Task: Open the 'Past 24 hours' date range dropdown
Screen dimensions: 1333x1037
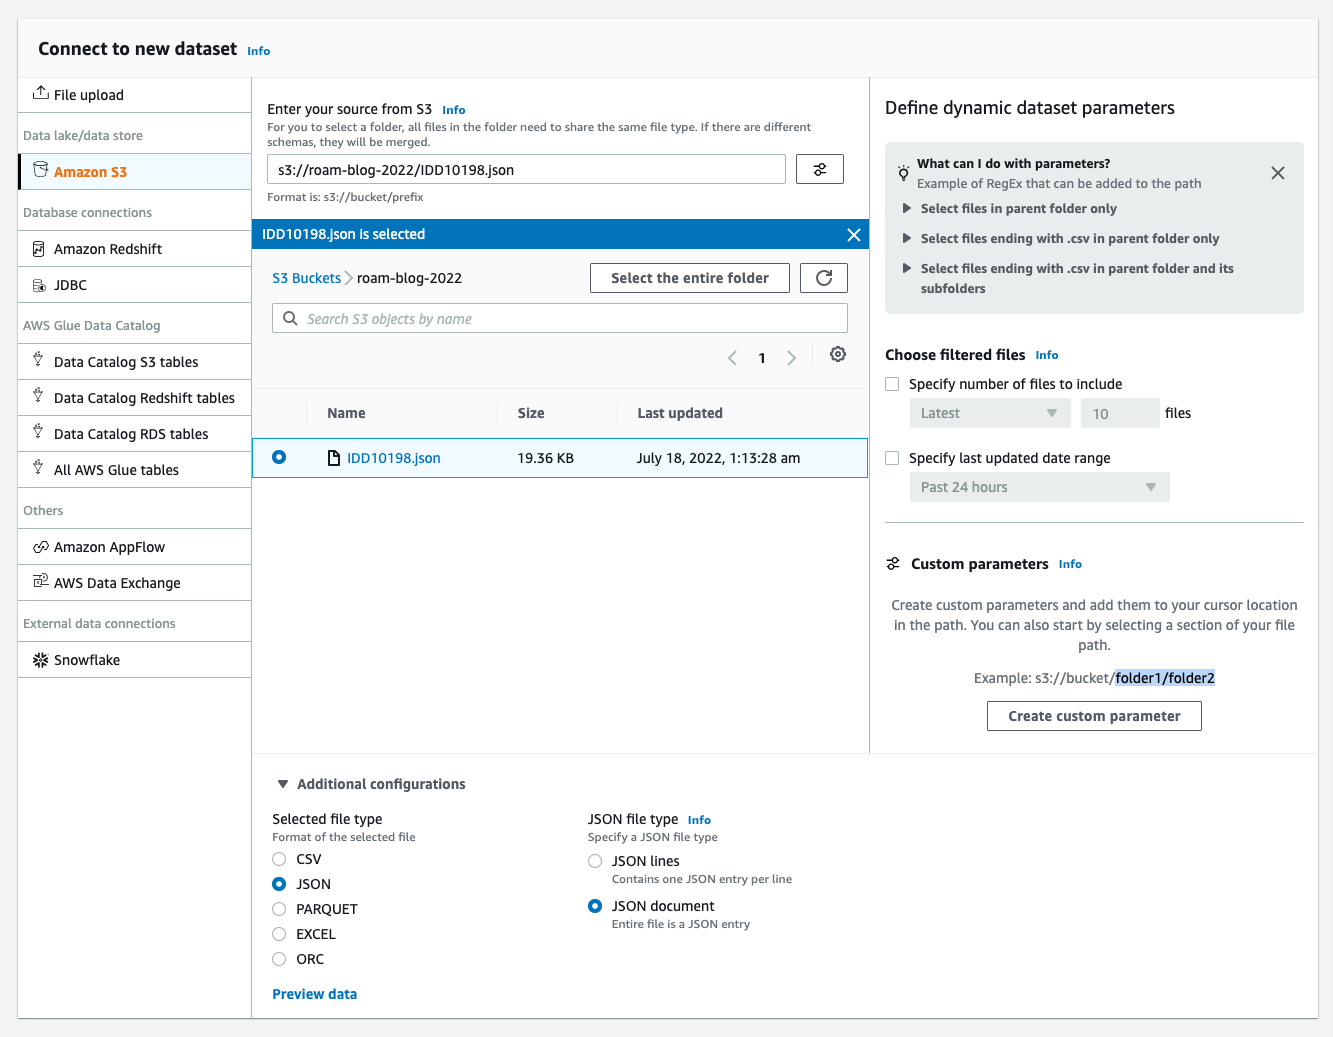Action: click(x=1039, y=487)
